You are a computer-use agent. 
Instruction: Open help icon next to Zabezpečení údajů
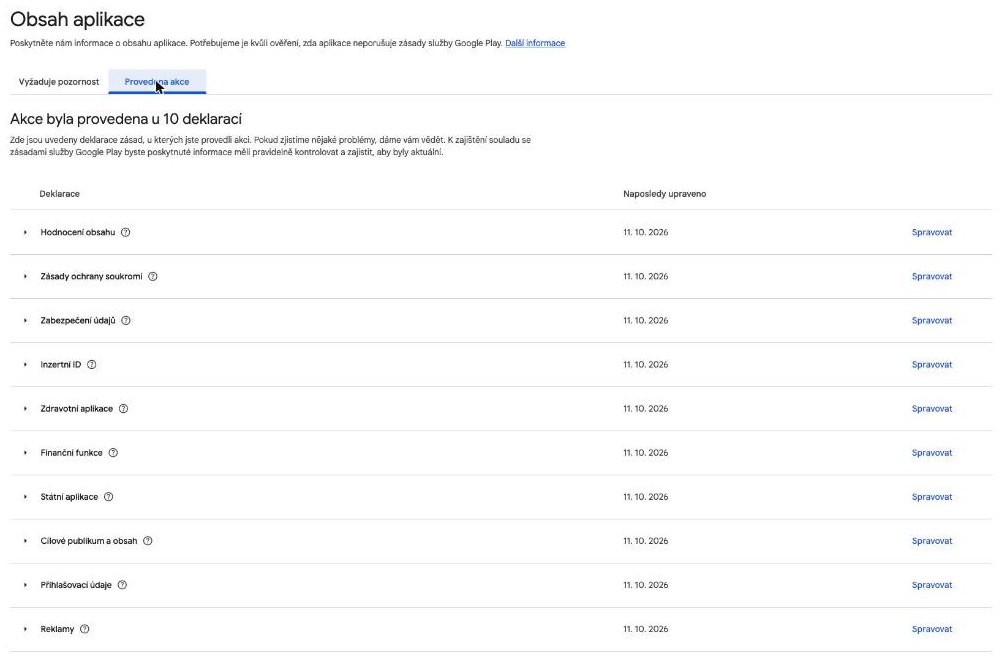point(126,320)
